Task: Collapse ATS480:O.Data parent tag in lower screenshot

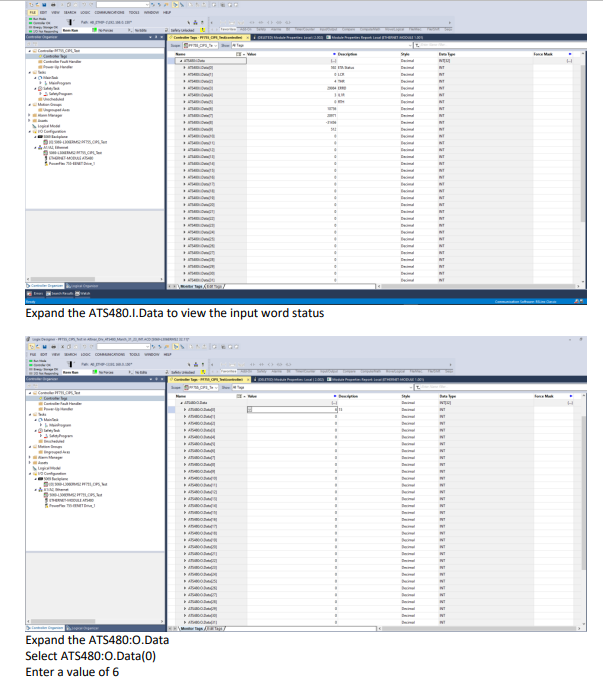Action: [181, 403]
